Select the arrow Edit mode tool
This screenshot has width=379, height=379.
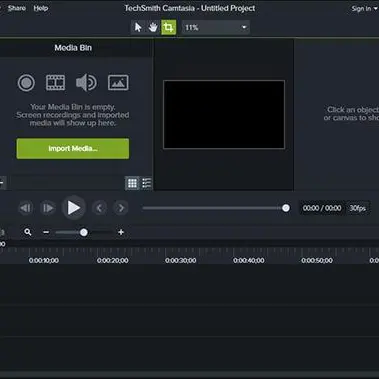click(x=138, y=27)
